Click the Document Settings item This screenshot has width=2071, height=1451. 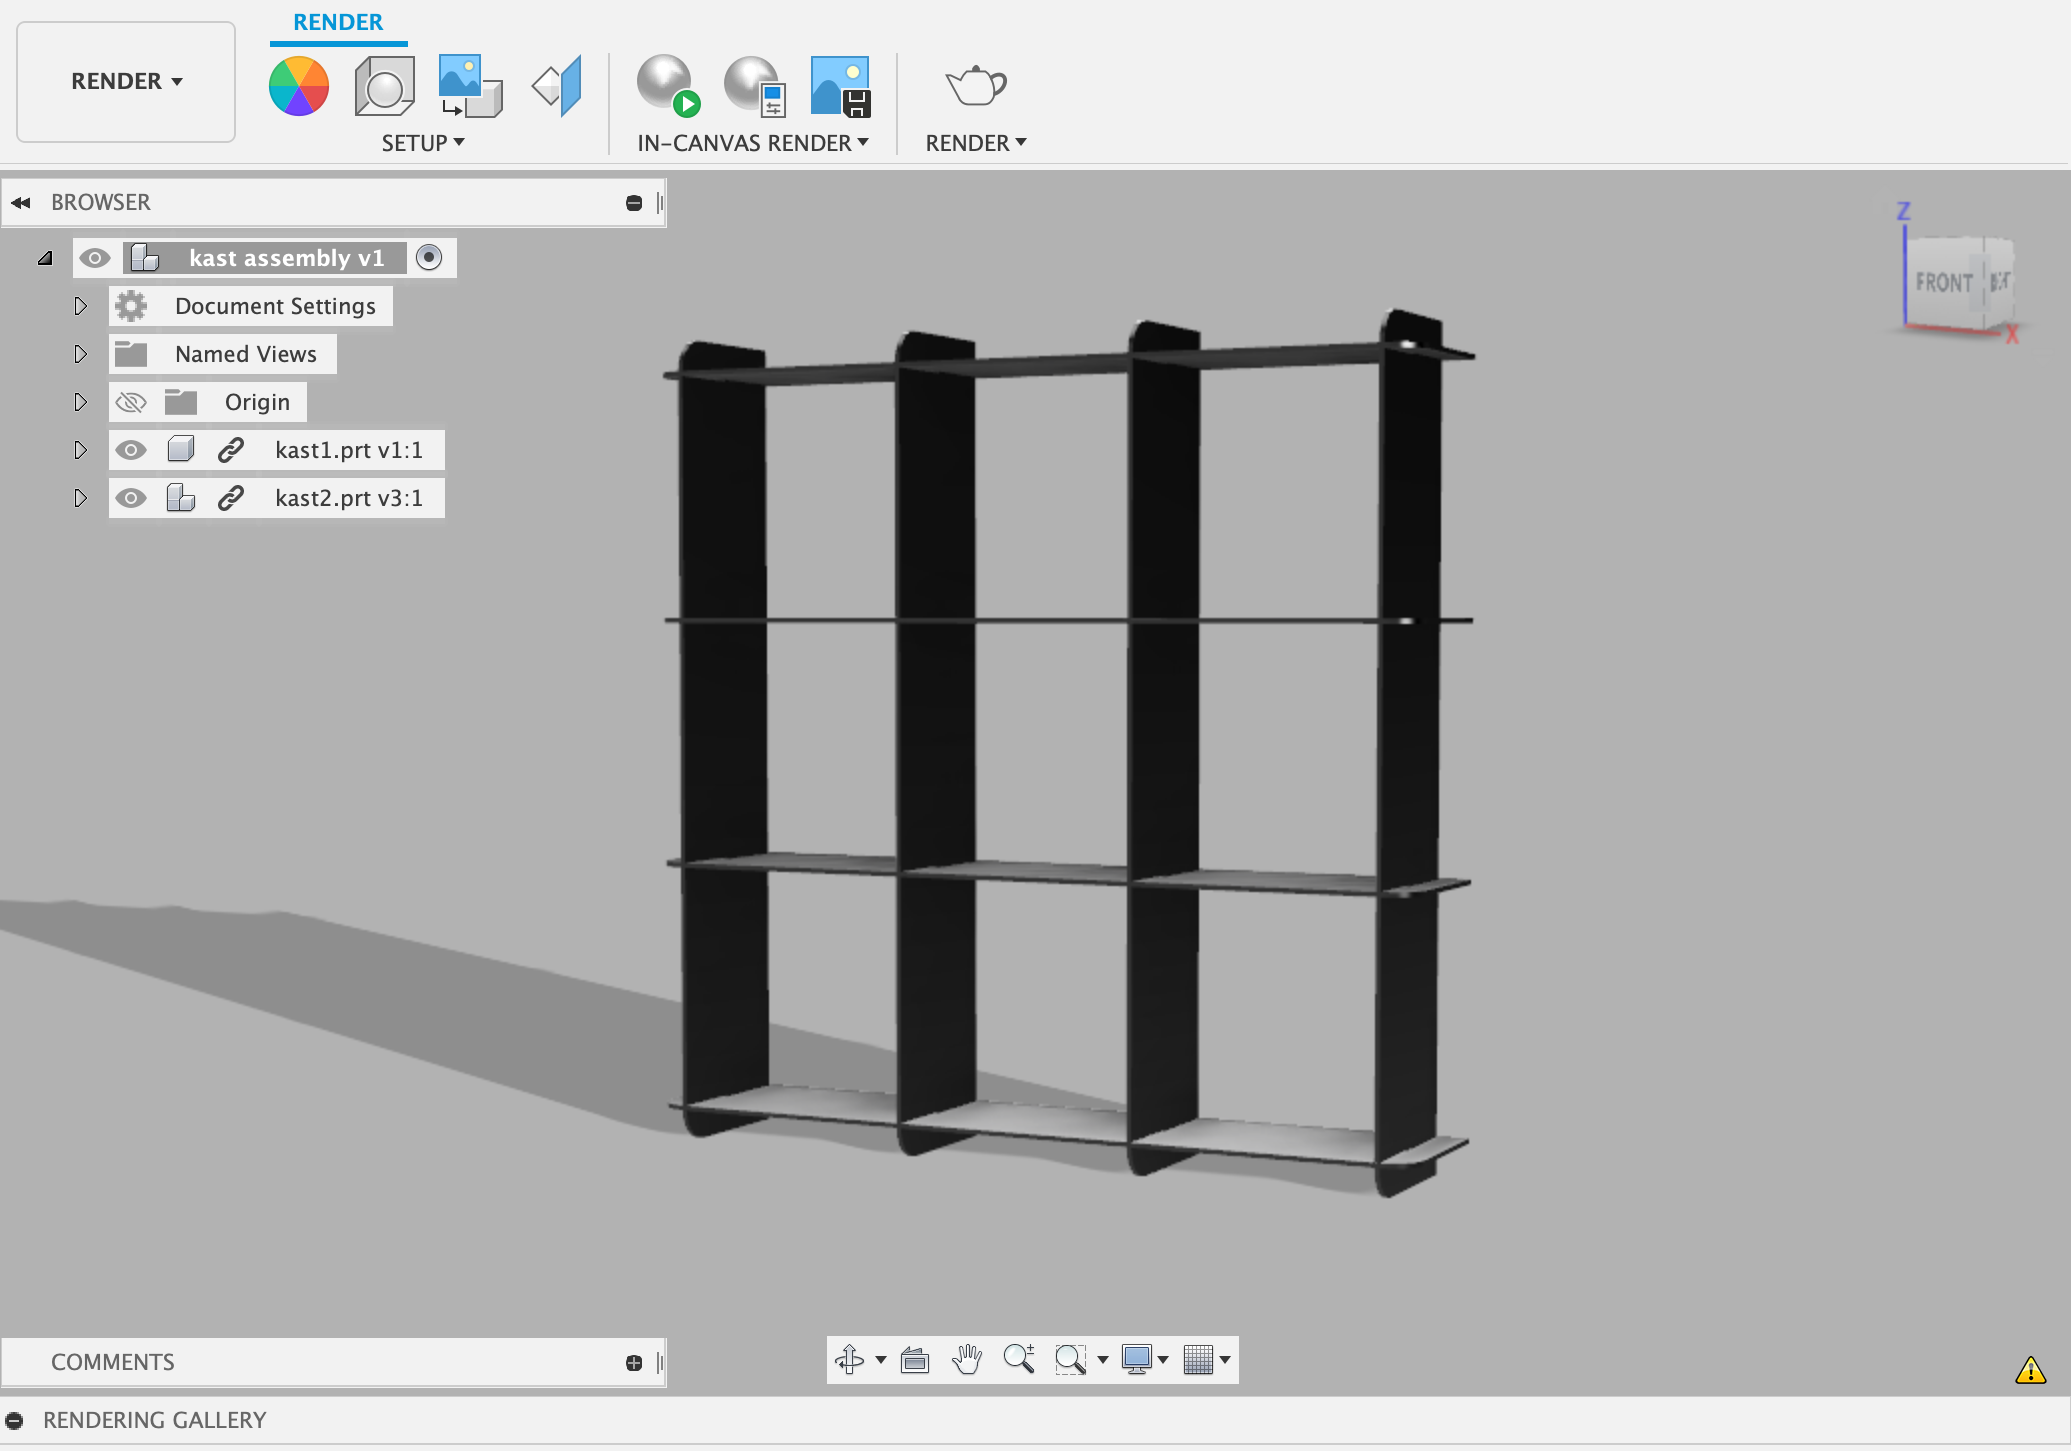pos(275,306)
